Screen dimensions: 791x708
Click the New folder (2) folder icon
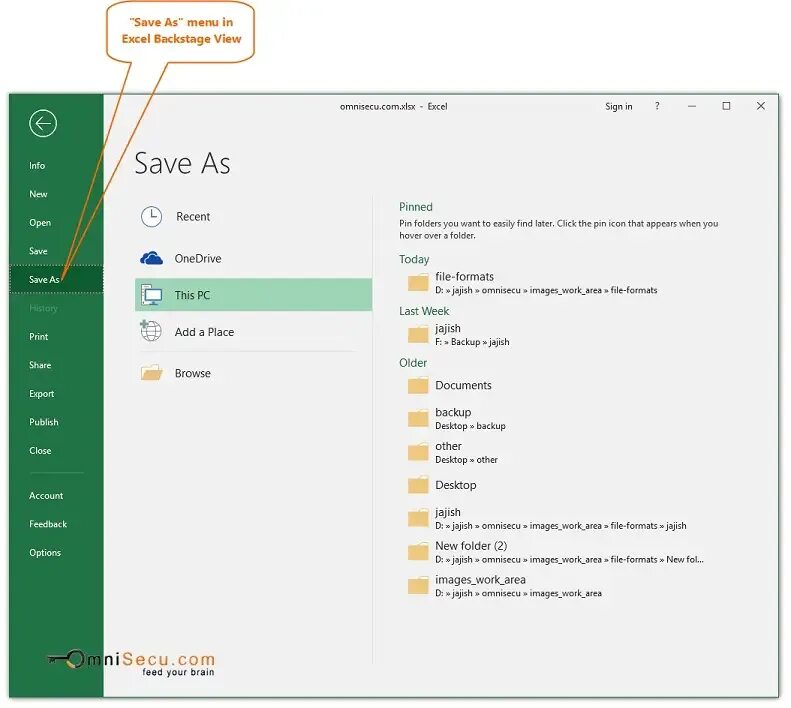(418, 552)
